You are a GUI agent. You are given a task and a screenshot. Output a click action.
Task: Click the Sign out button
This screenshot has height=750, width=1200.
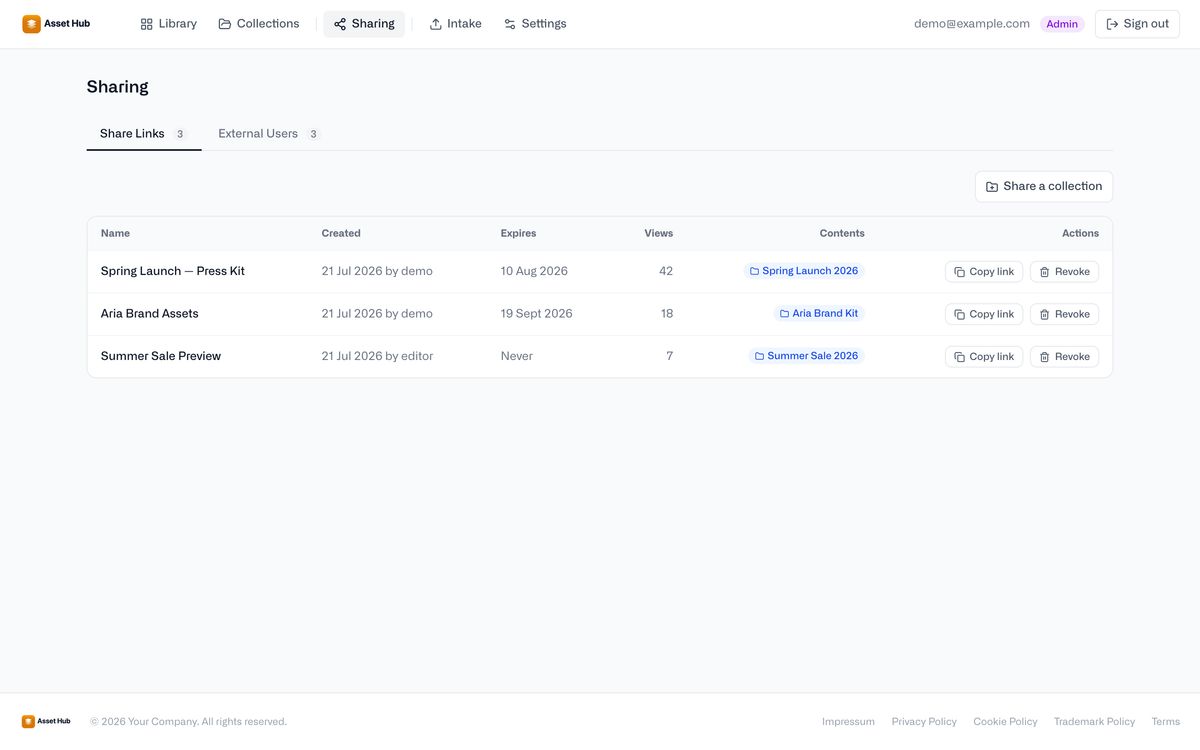[x=1137, y=24]
